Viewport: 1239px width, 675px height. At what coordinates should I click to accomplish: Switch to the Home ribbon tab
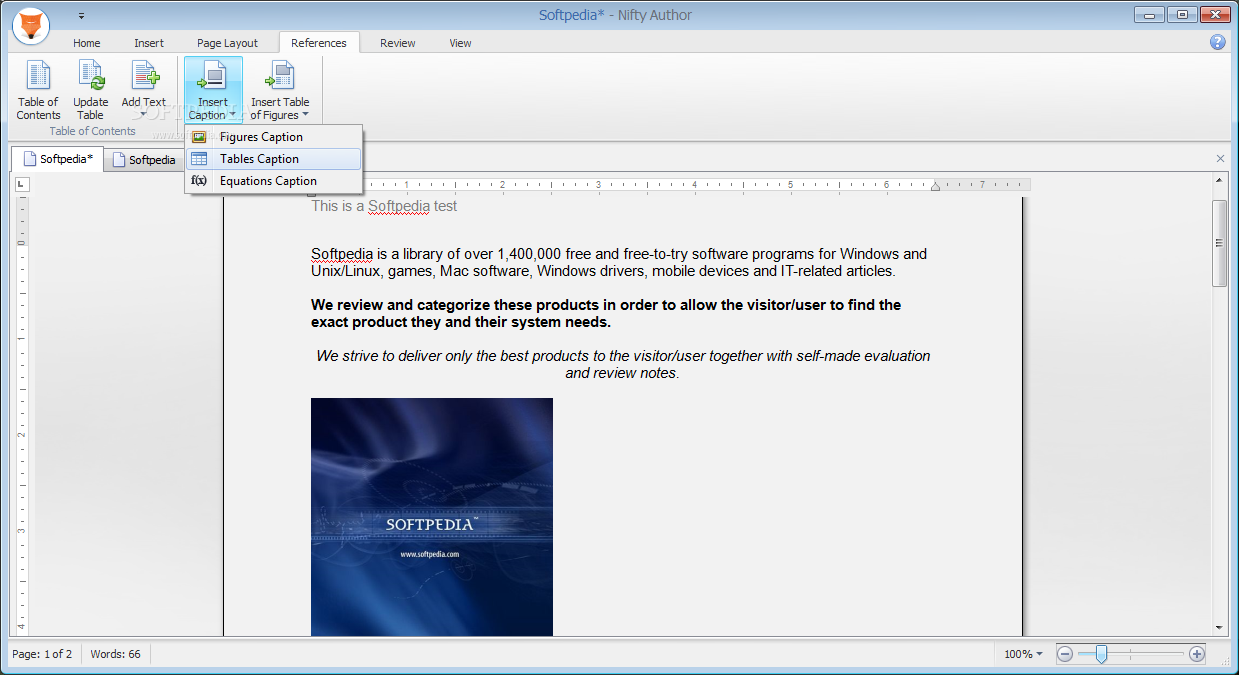[87, 43]
